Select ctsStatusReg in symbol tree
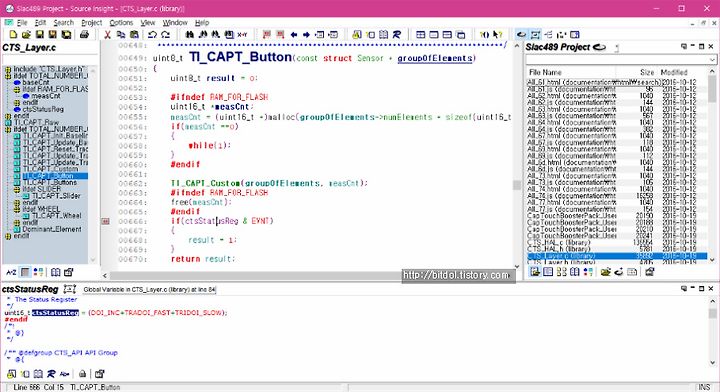Screen dimensions: 720x392 [43, 109]
